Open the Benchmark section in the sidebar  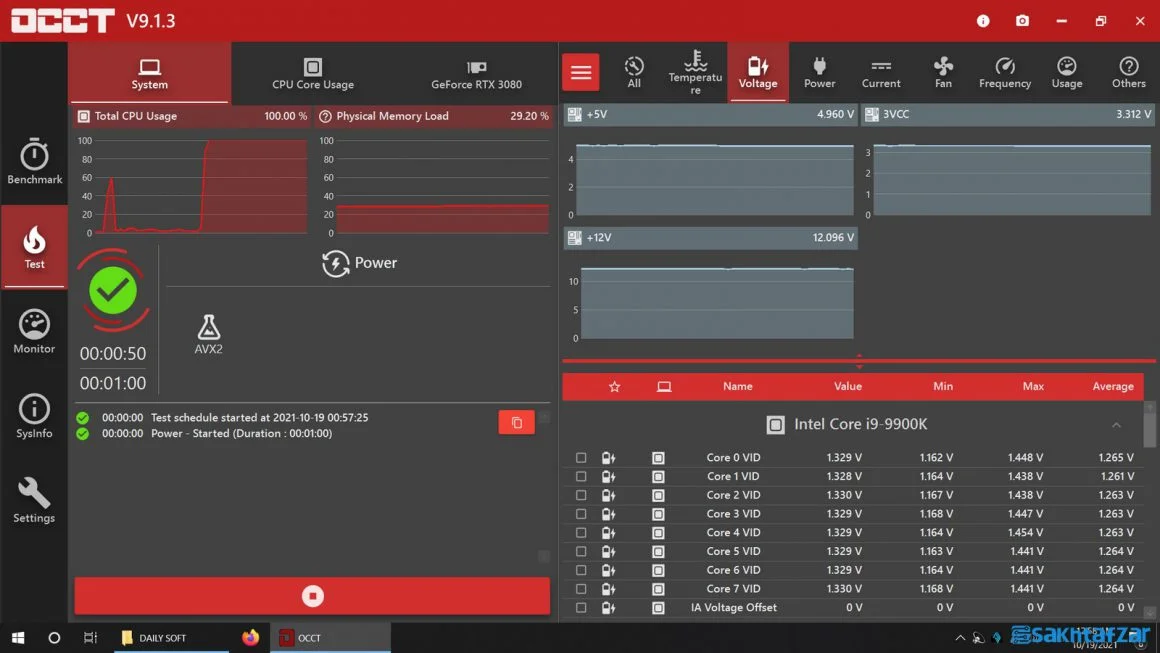click(x=34, y=161)
